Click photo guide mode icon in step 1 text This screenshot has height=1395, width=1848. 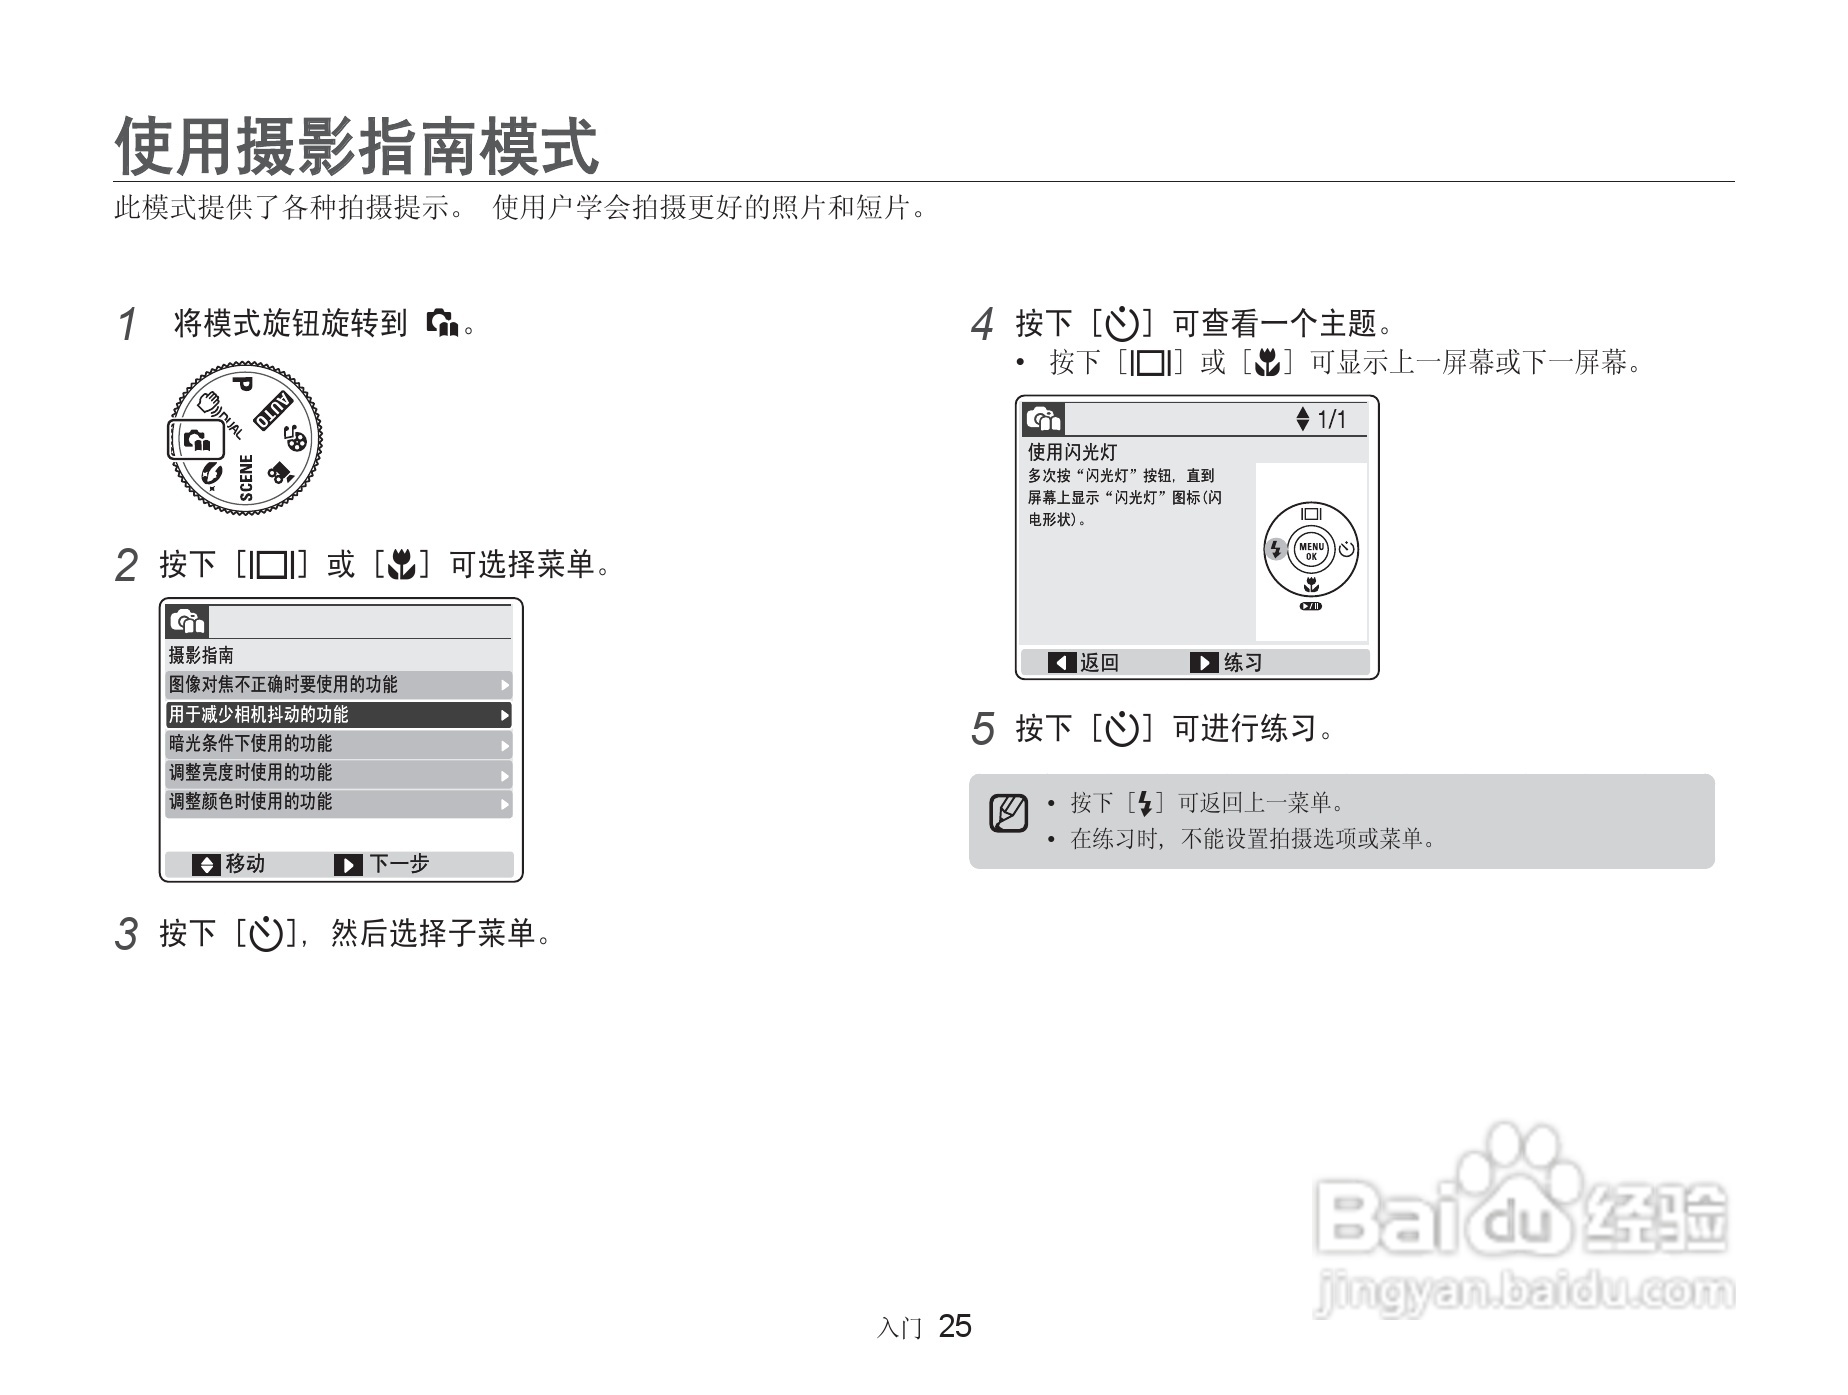[x=442, y=323]
